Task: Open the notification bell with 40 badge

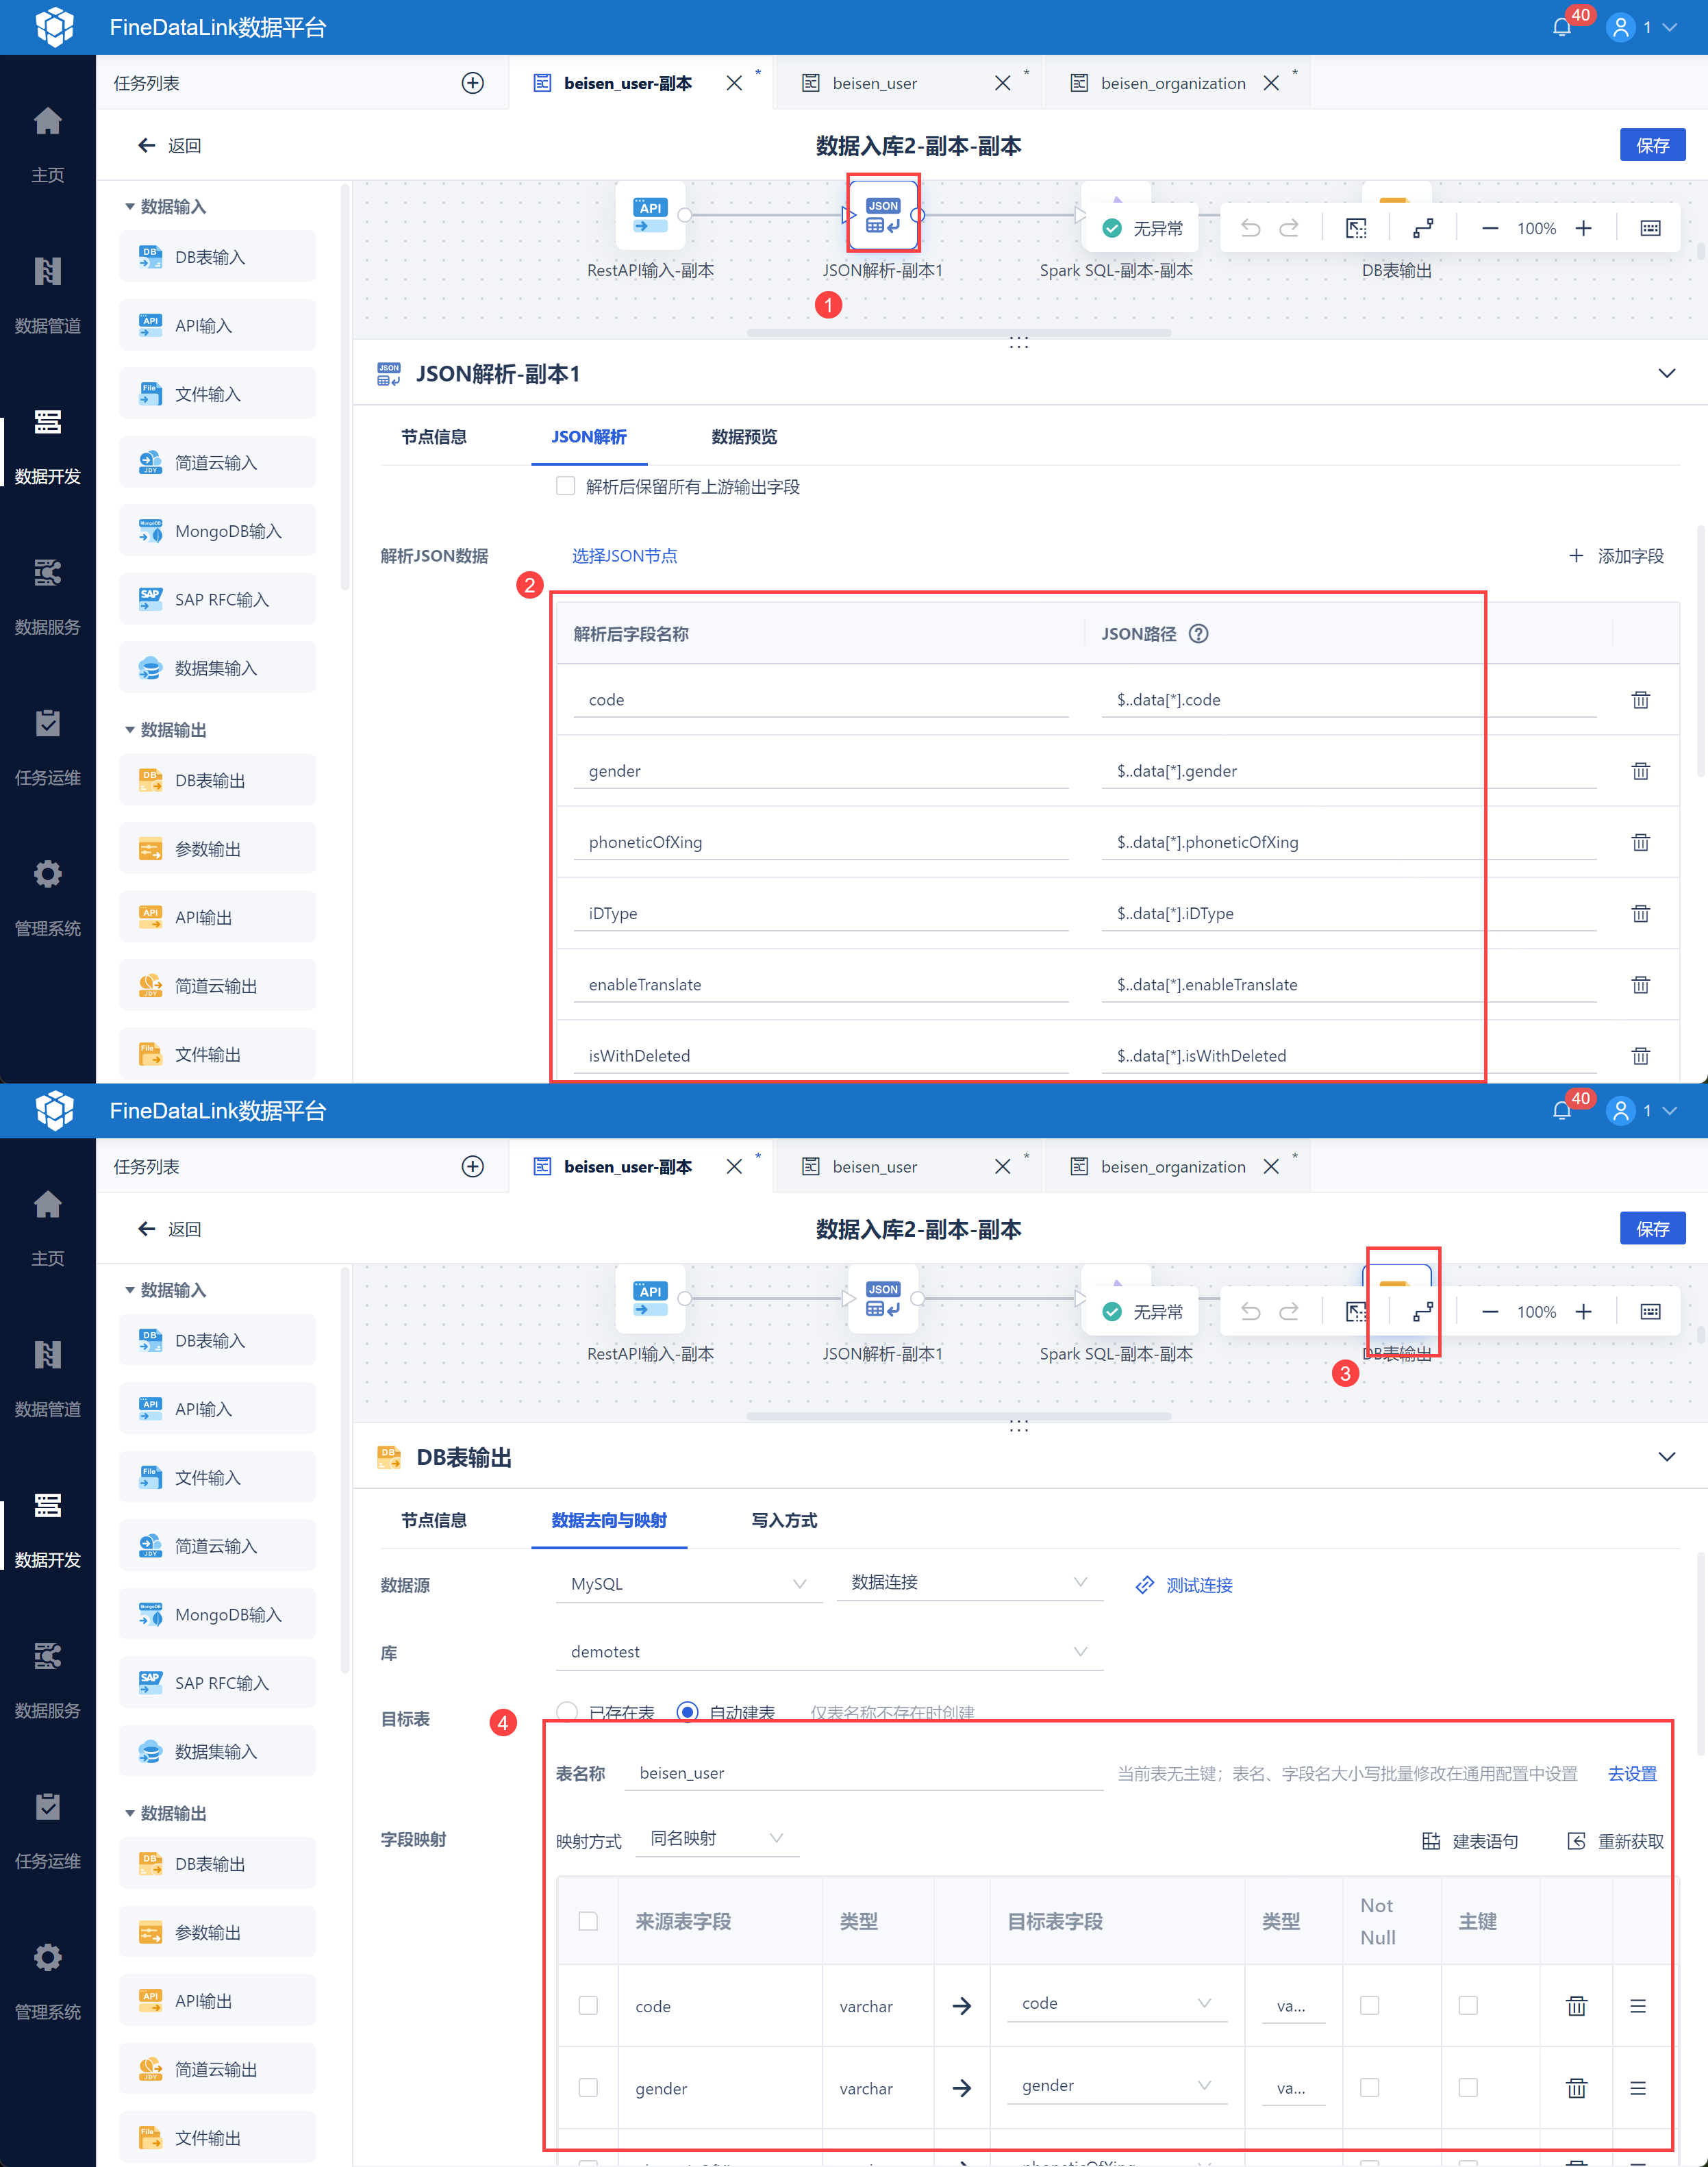Action: (1561, 27)
